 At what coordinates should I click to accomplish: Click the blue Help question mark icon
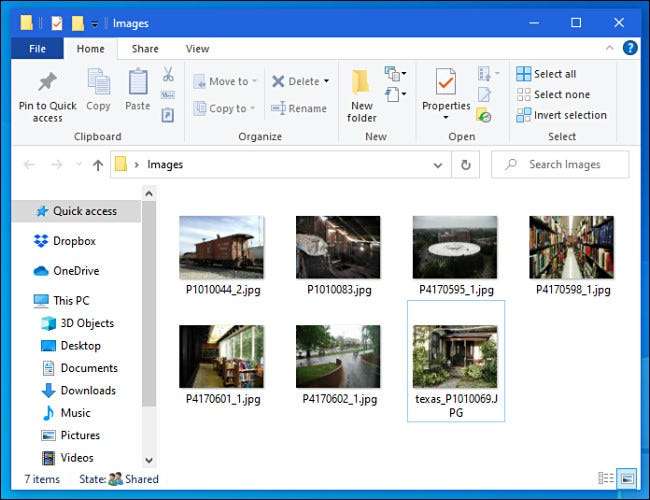click(x=630, y=48)
